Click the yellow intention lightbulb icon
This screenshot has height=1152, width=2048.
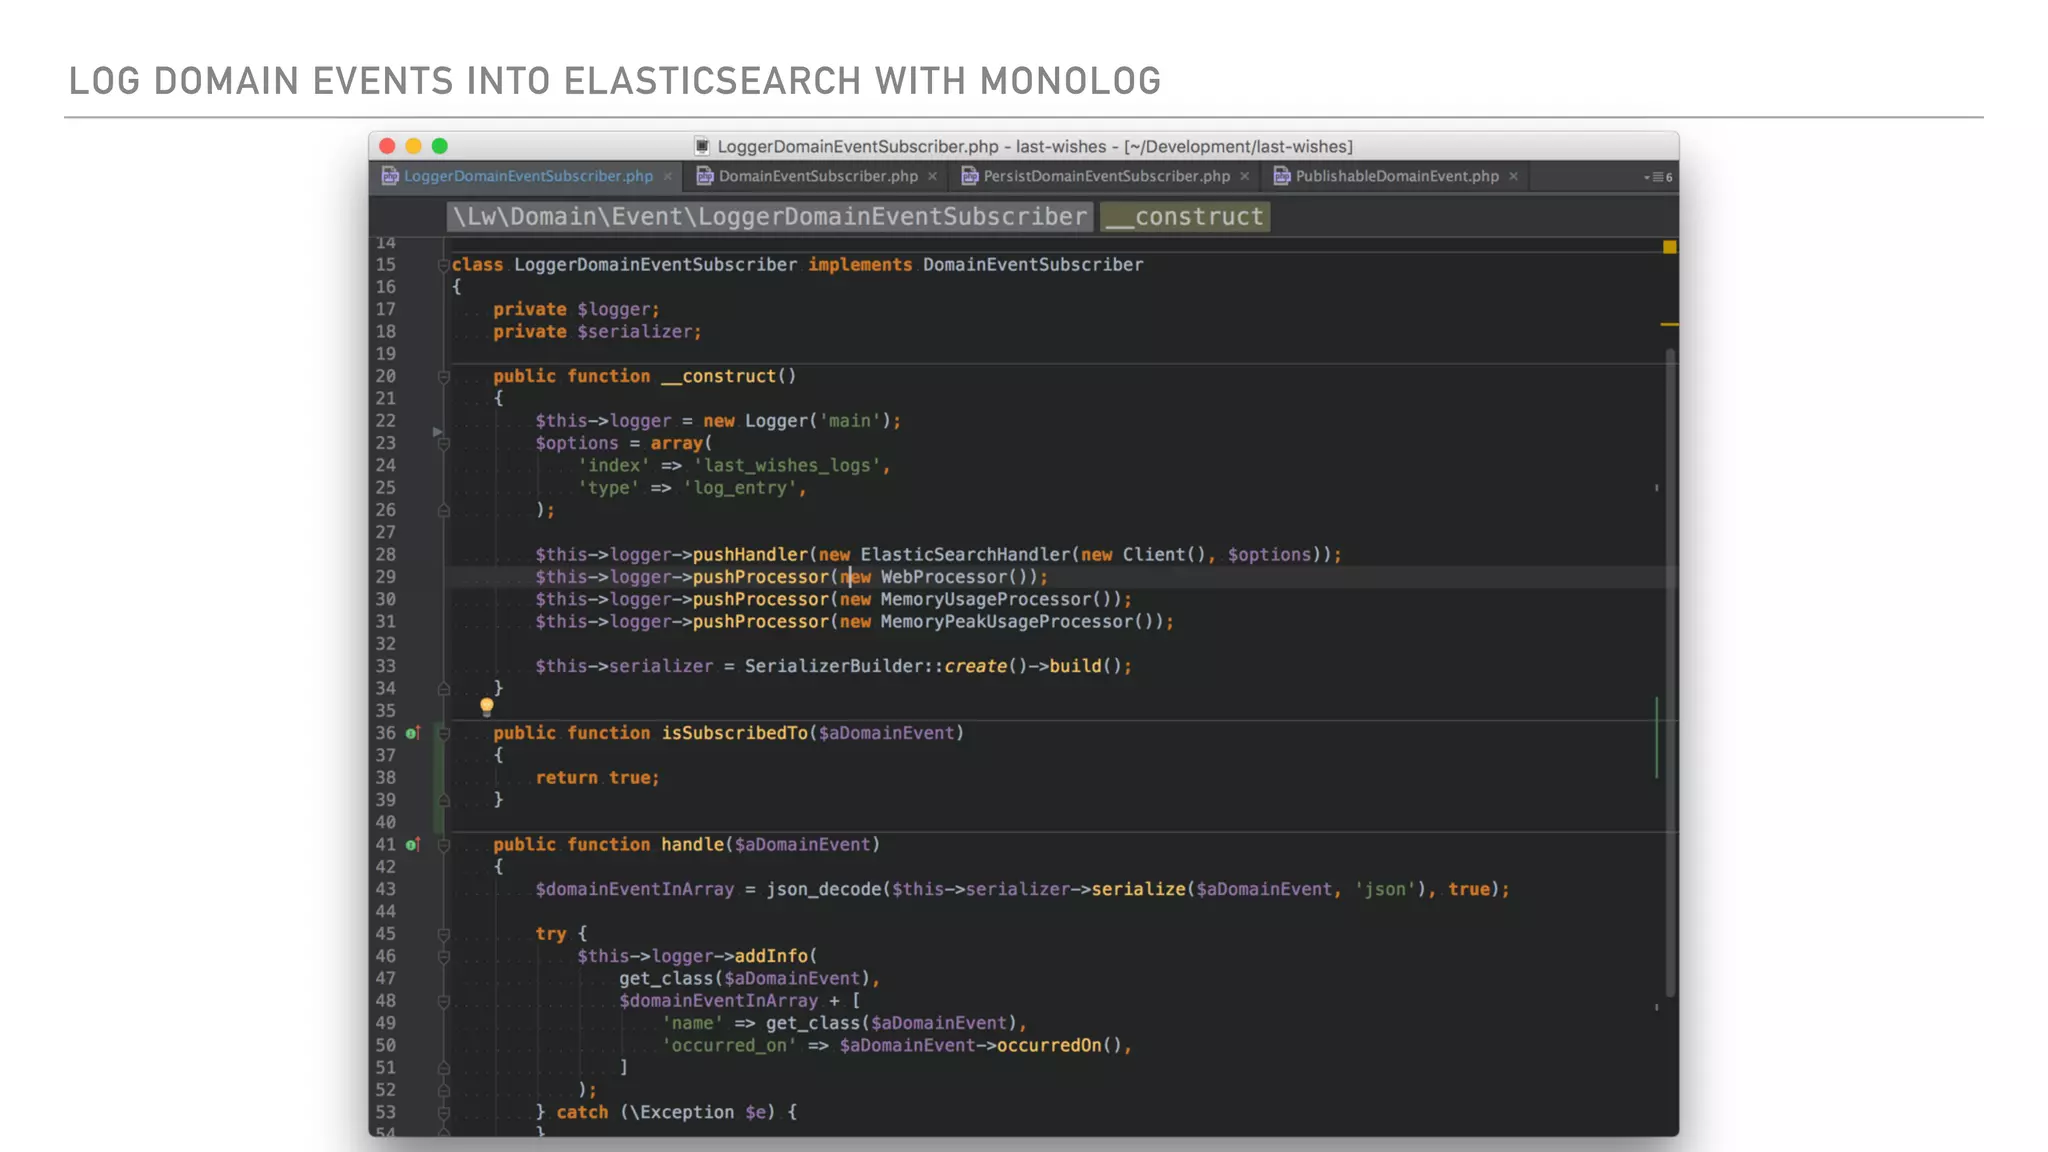coord(487,707)
